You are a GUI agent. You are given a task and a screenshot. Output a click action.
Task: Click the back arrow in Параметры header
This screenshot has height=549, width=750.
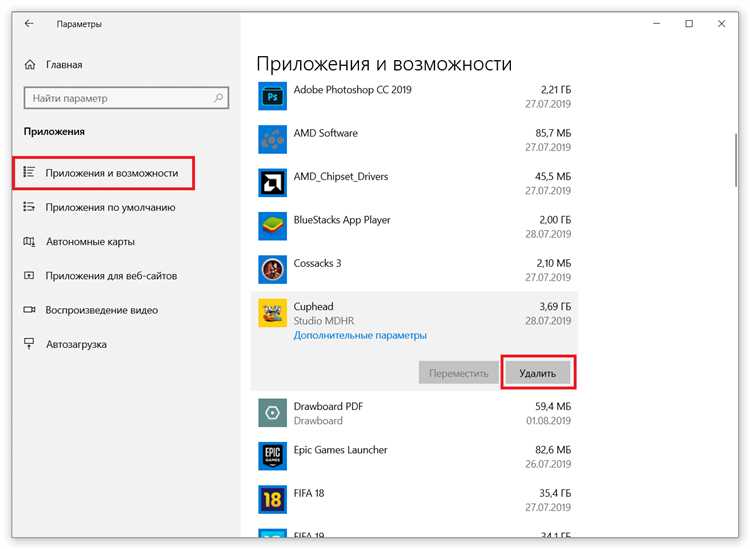point(29,23)
